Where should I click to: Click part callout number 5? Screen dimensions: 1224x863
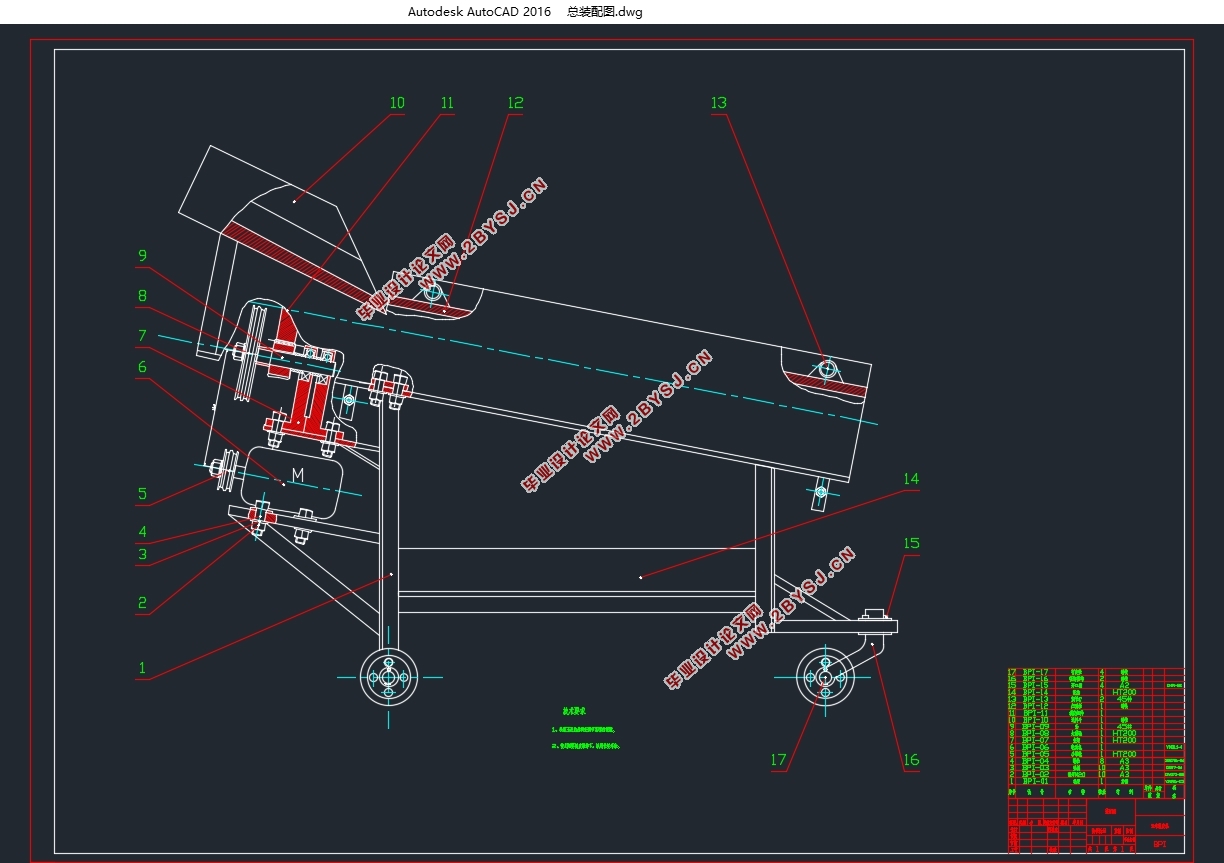142,493
